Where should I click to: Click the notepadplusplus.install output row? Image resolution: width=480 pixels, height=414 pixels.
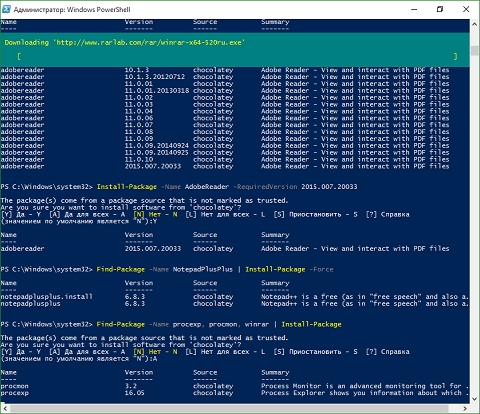pyautogui.click(x=235, y=297)
